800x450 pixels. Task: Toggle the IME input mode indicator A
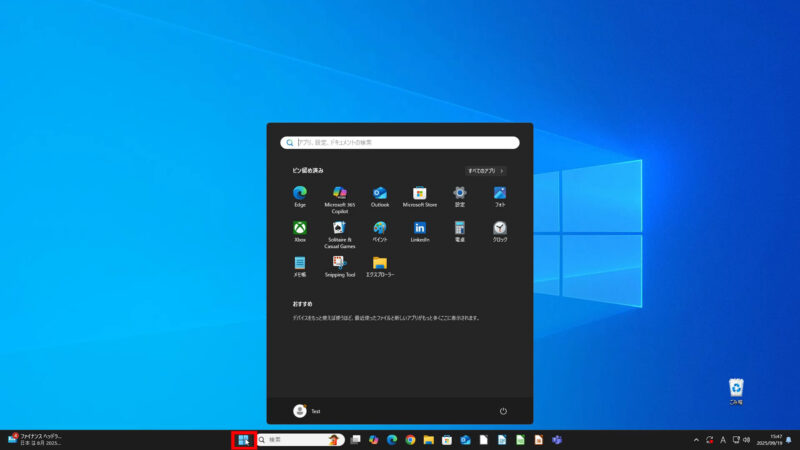pyautogui.click(x=723, y=440)
